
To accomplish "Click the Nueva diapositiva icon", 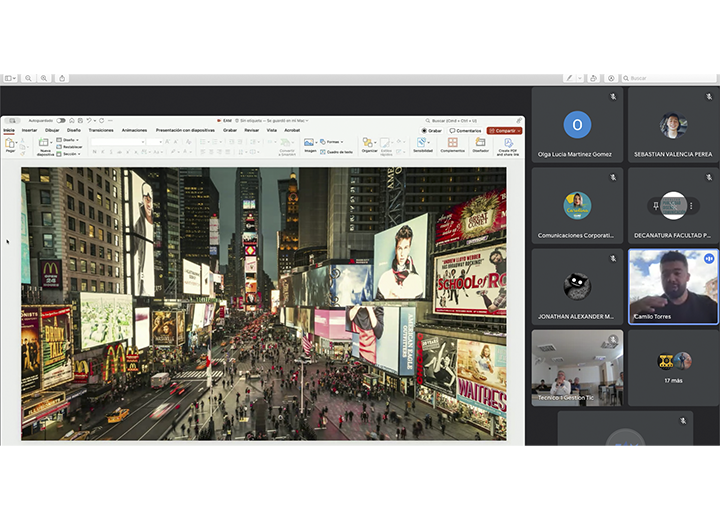I will [x=44, y=143].
